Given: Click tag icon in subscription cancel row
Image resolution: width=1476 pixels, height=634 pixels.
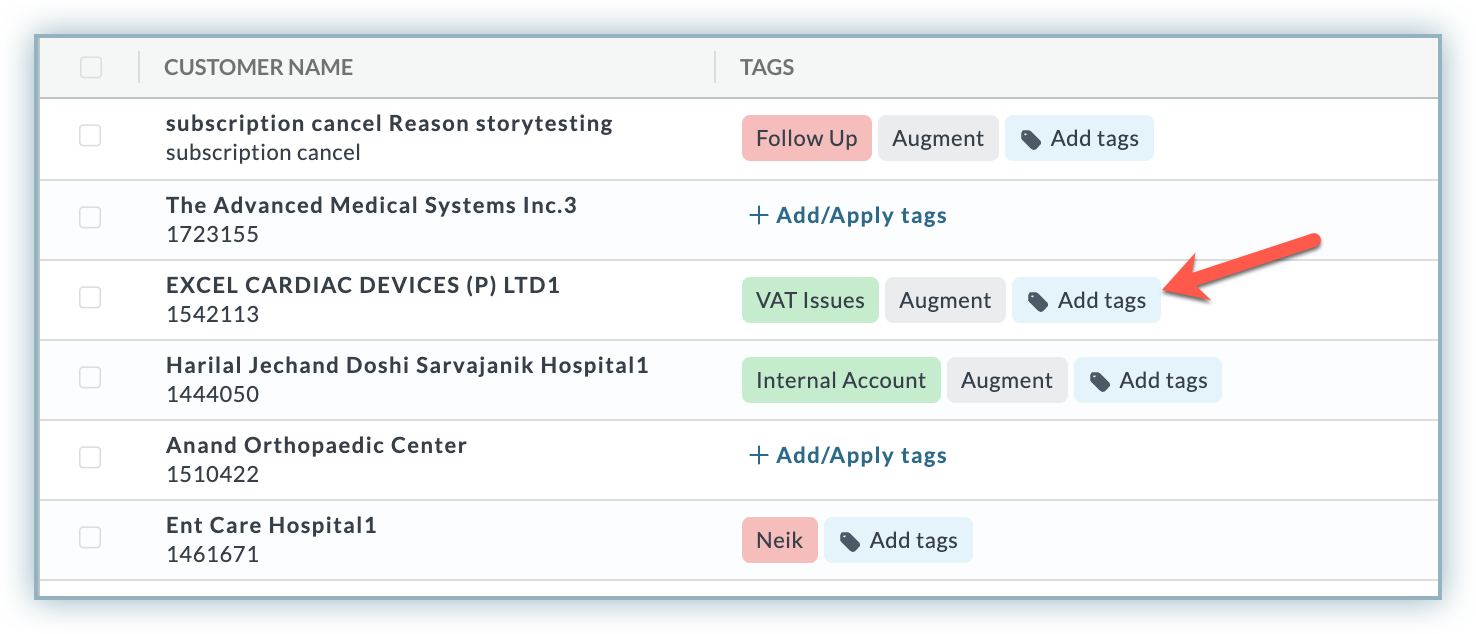Looking at the screenshot, I should (1031, 140).
